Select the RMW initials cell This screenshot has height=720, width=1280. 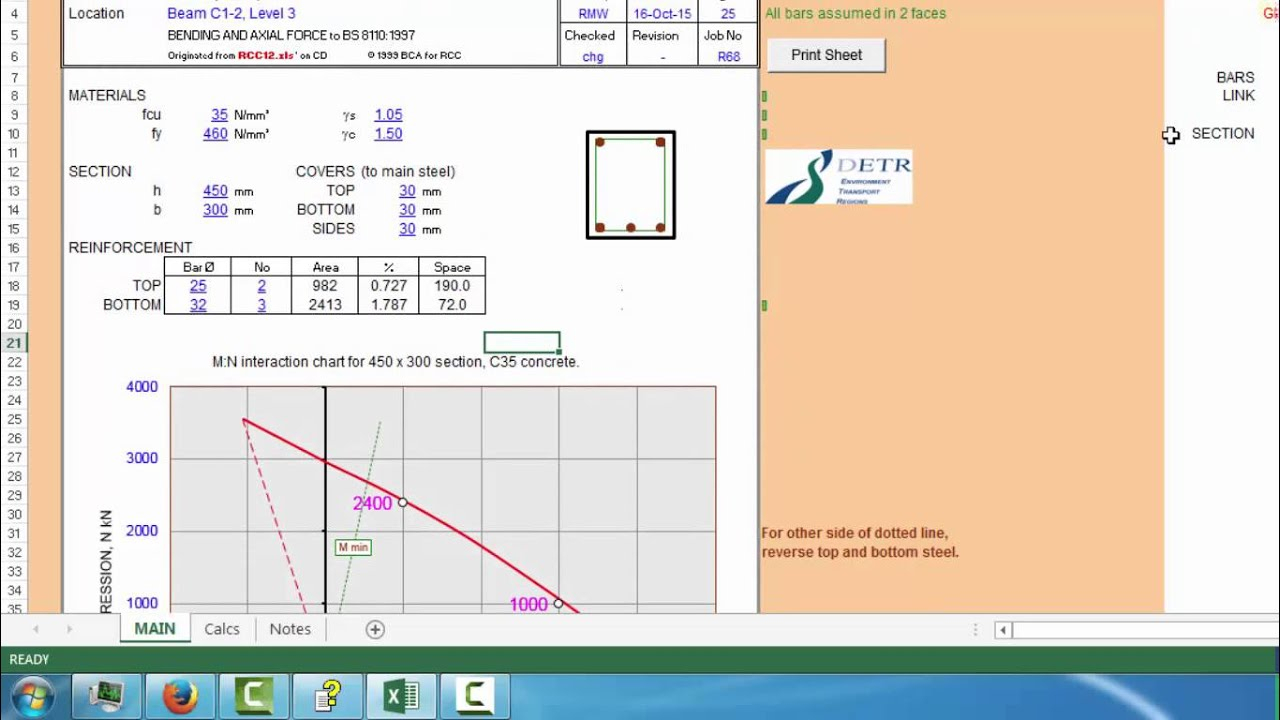pos(593,14)
